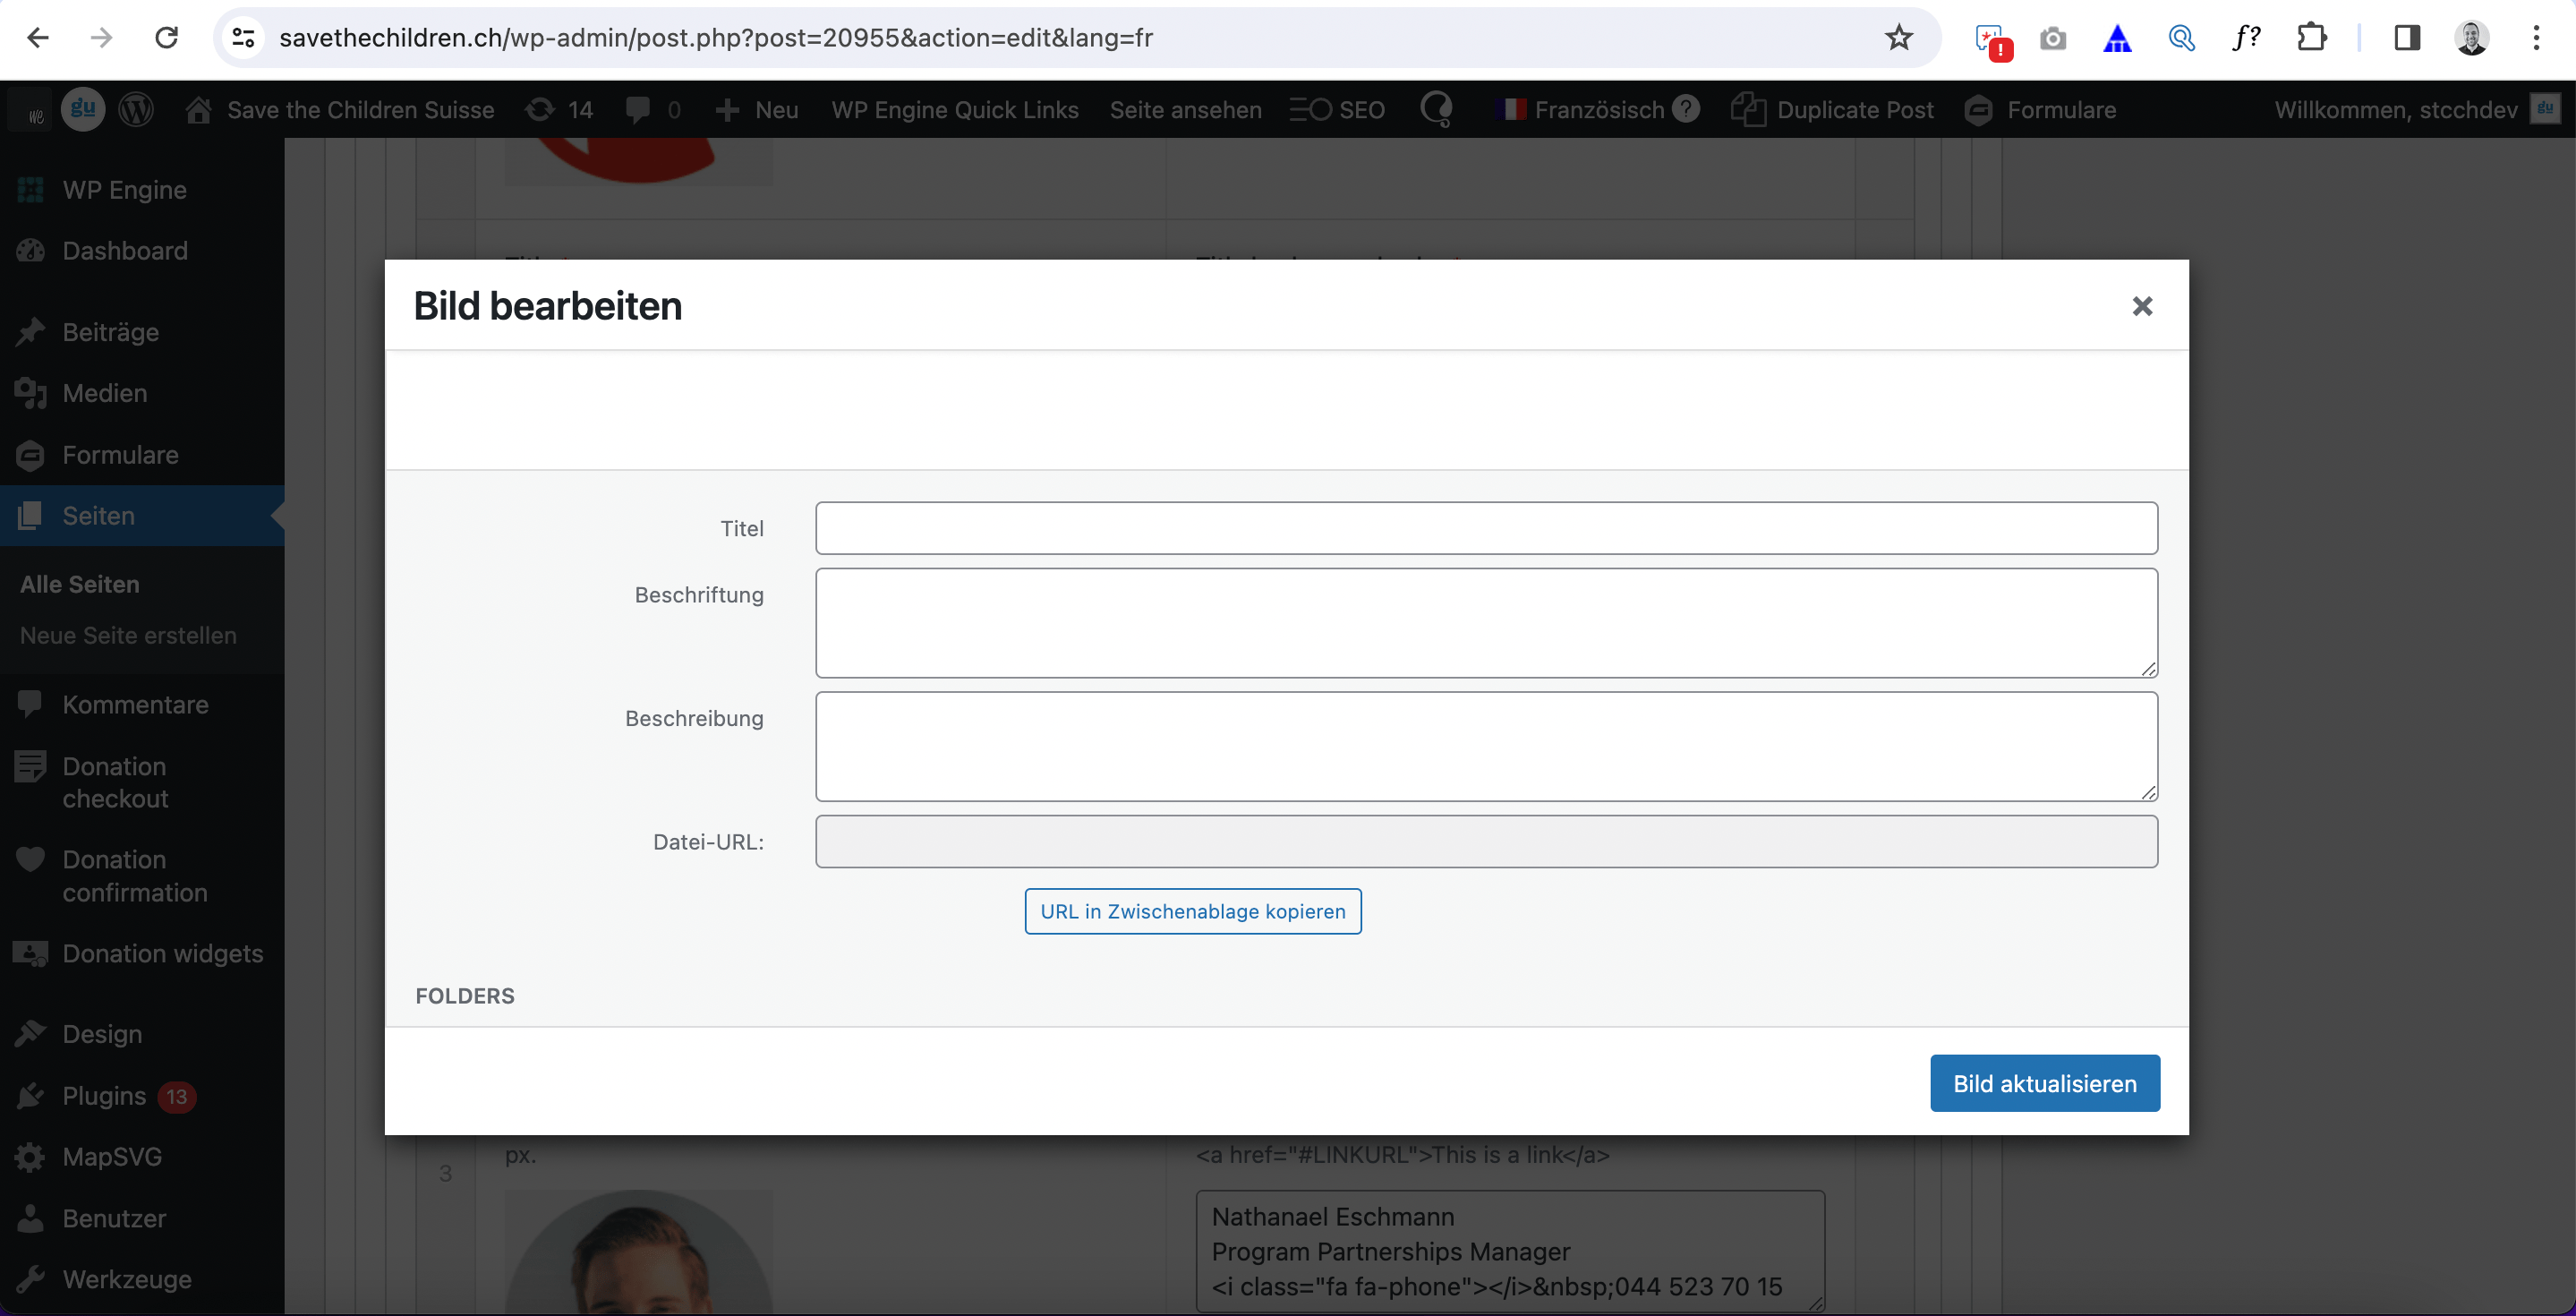2576x1316 pixels.
Task: Open Plugins with 13 updates badge
Action: tap(142, 1096)
